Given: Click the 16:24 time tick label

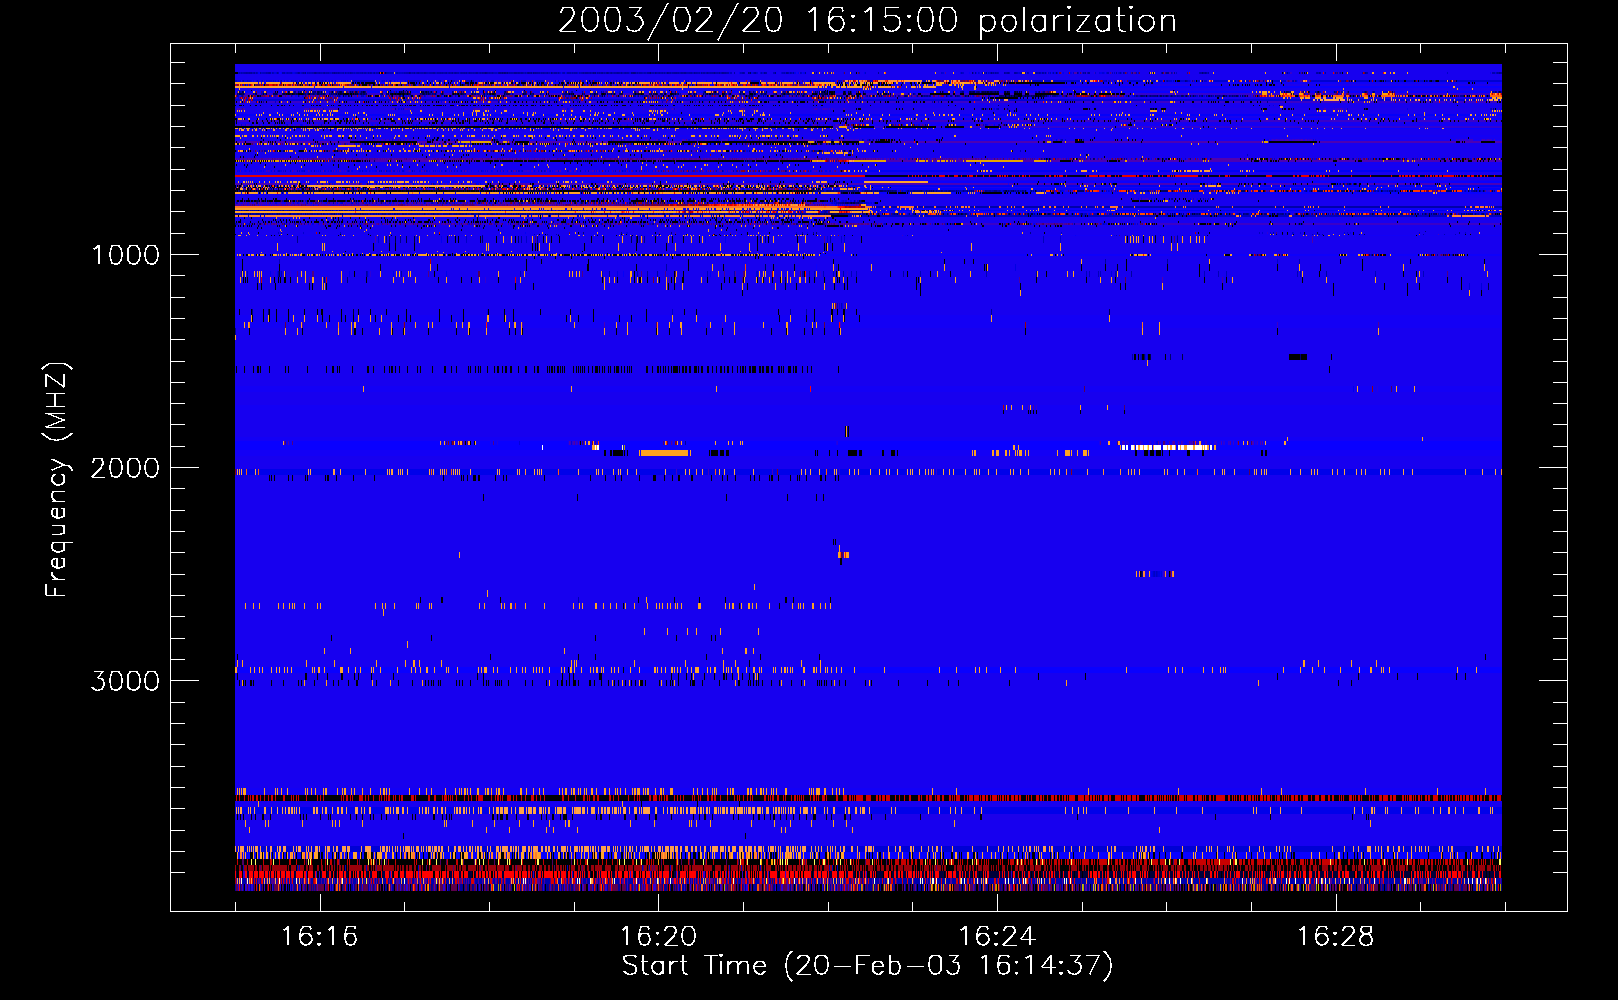Looking at the screenshot, I should 997,937.
